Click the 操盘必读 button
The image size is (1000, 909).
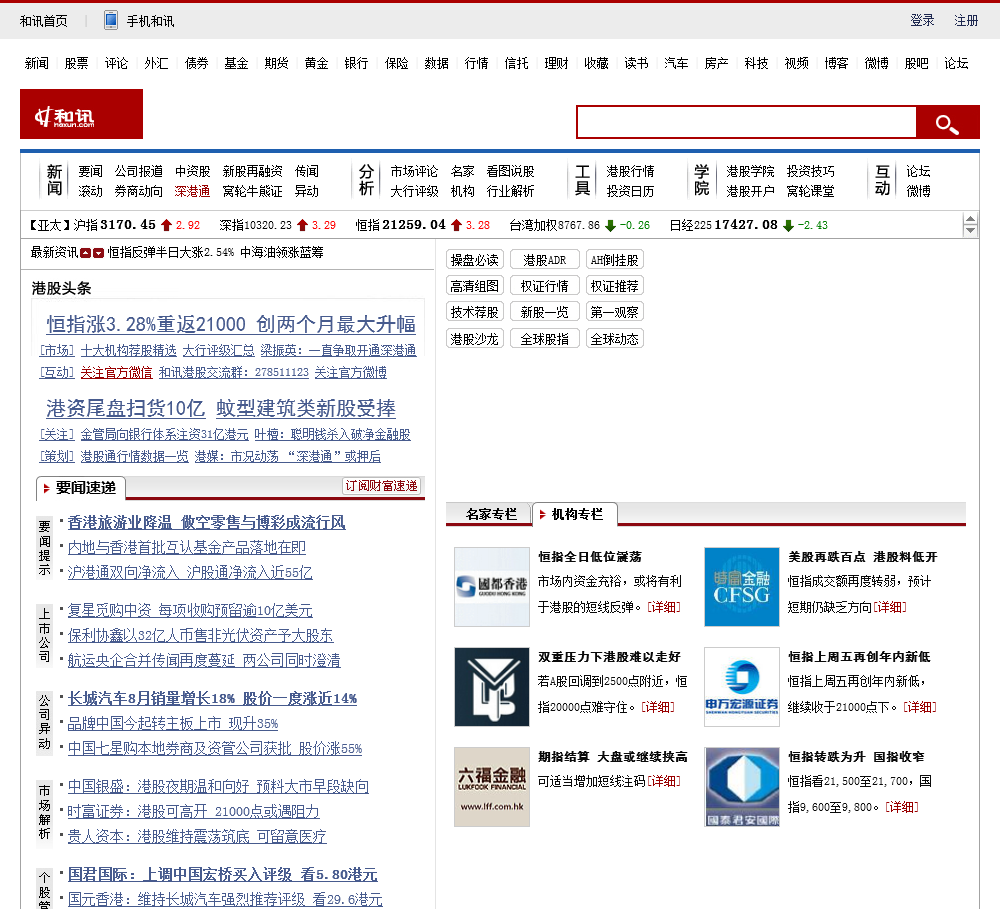pos(474,260)
